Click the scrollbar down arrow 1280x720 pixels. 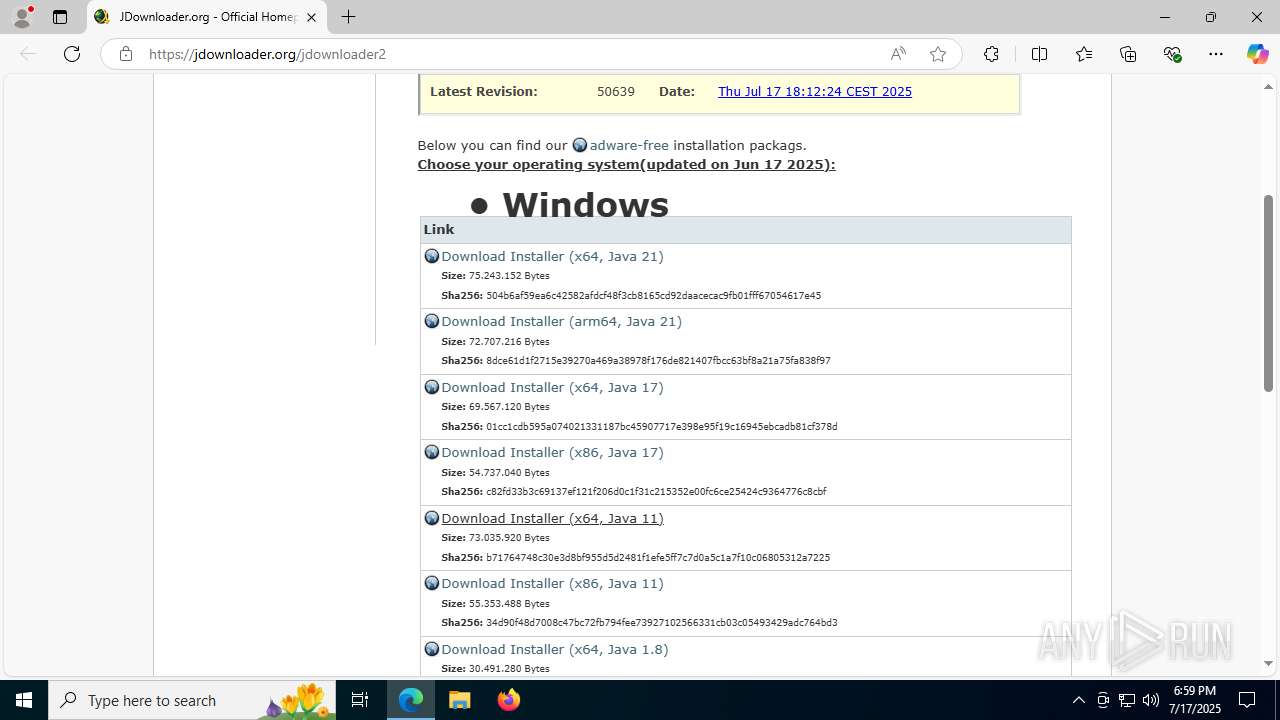[x=1268, y=664]
